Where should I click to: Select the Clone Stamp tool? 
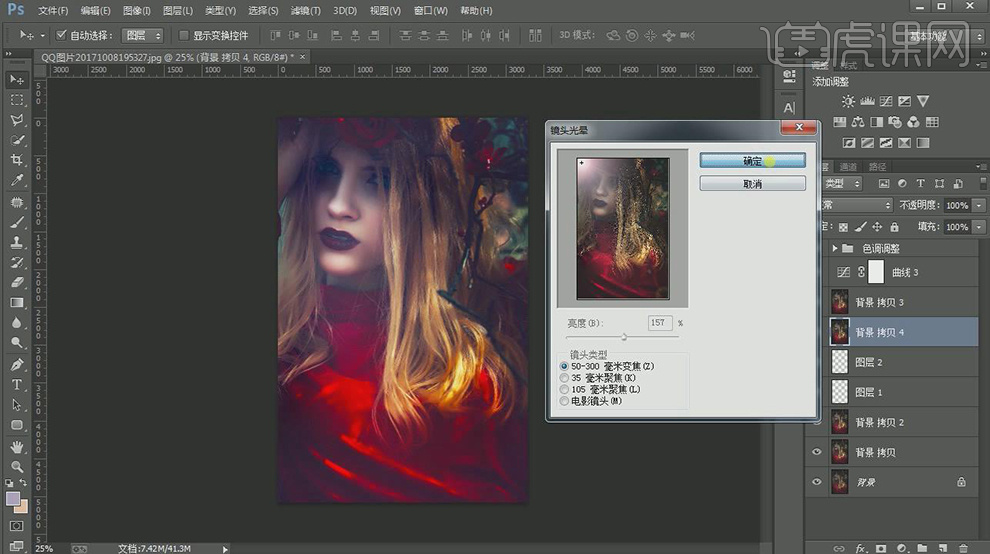point(17,242)
